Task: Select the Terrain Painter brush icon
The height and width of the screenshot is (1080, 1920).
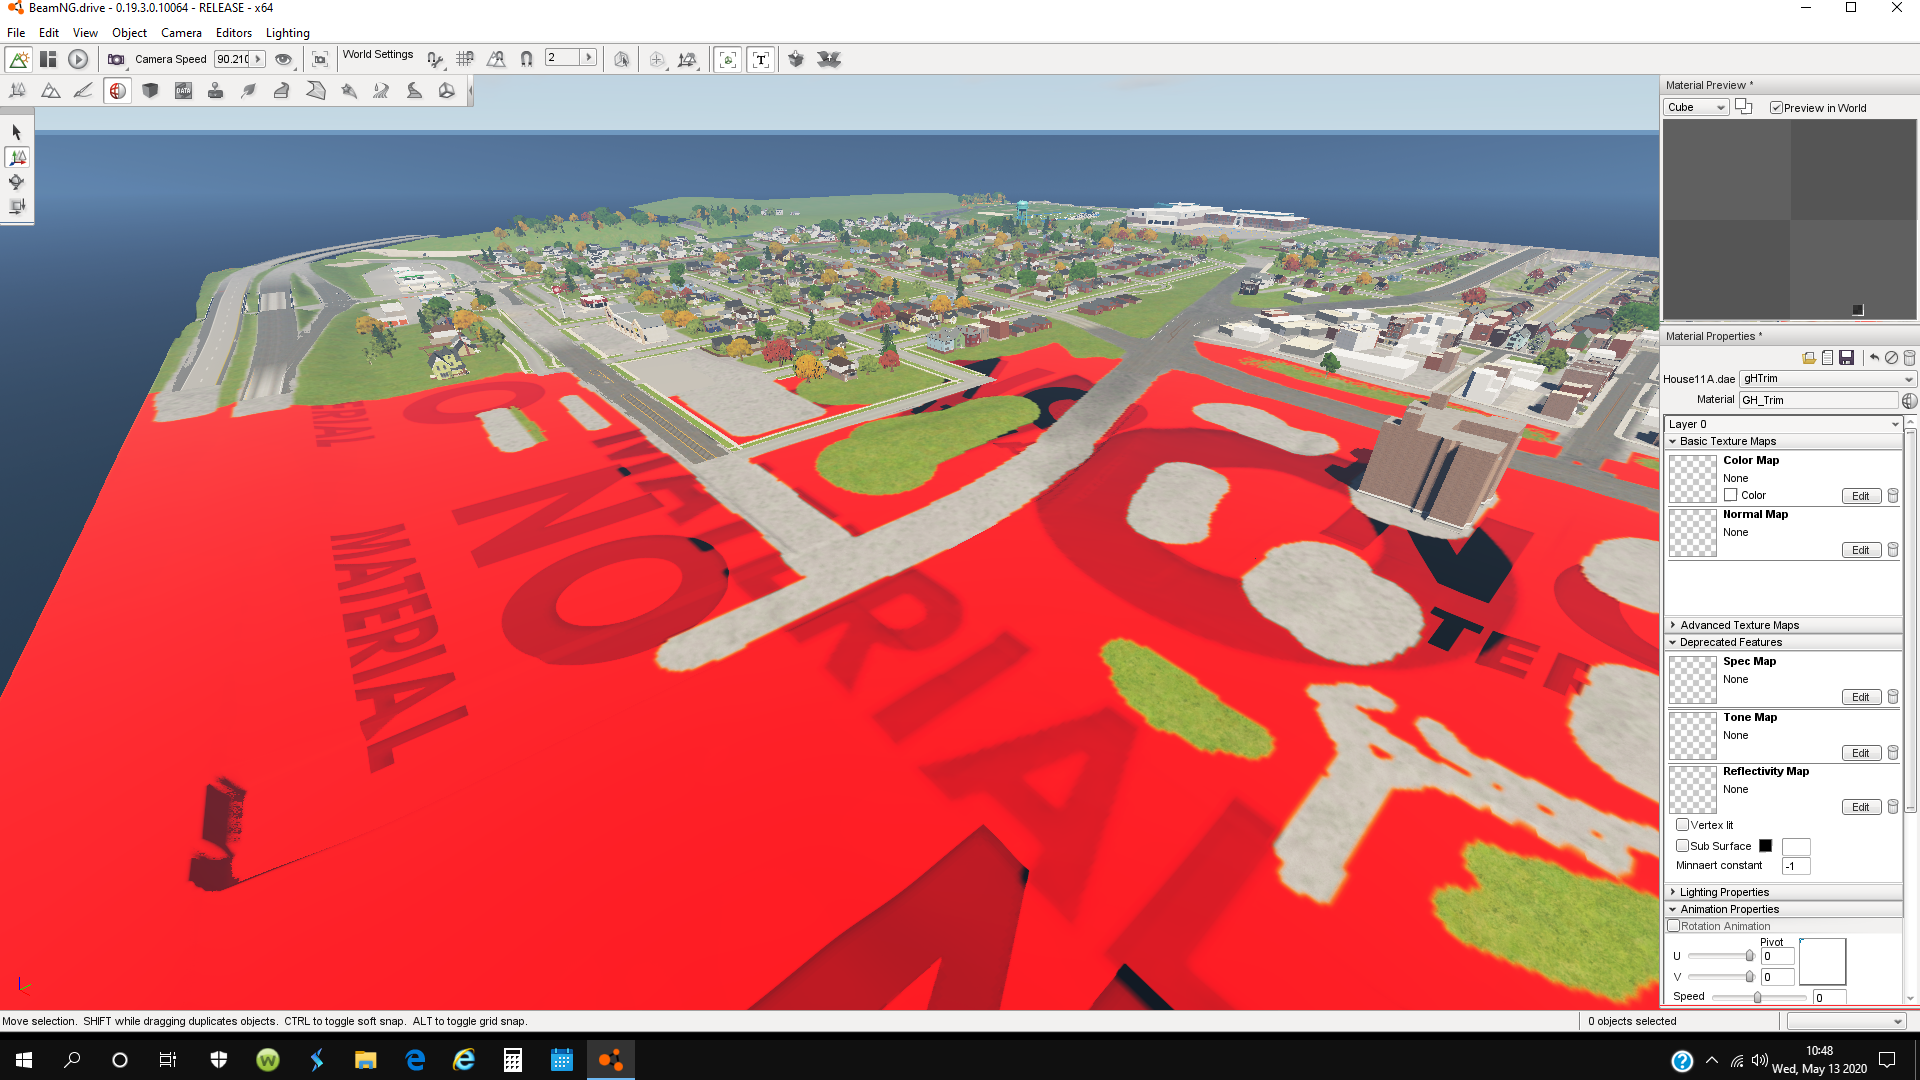Action: (x=83, y=91)
